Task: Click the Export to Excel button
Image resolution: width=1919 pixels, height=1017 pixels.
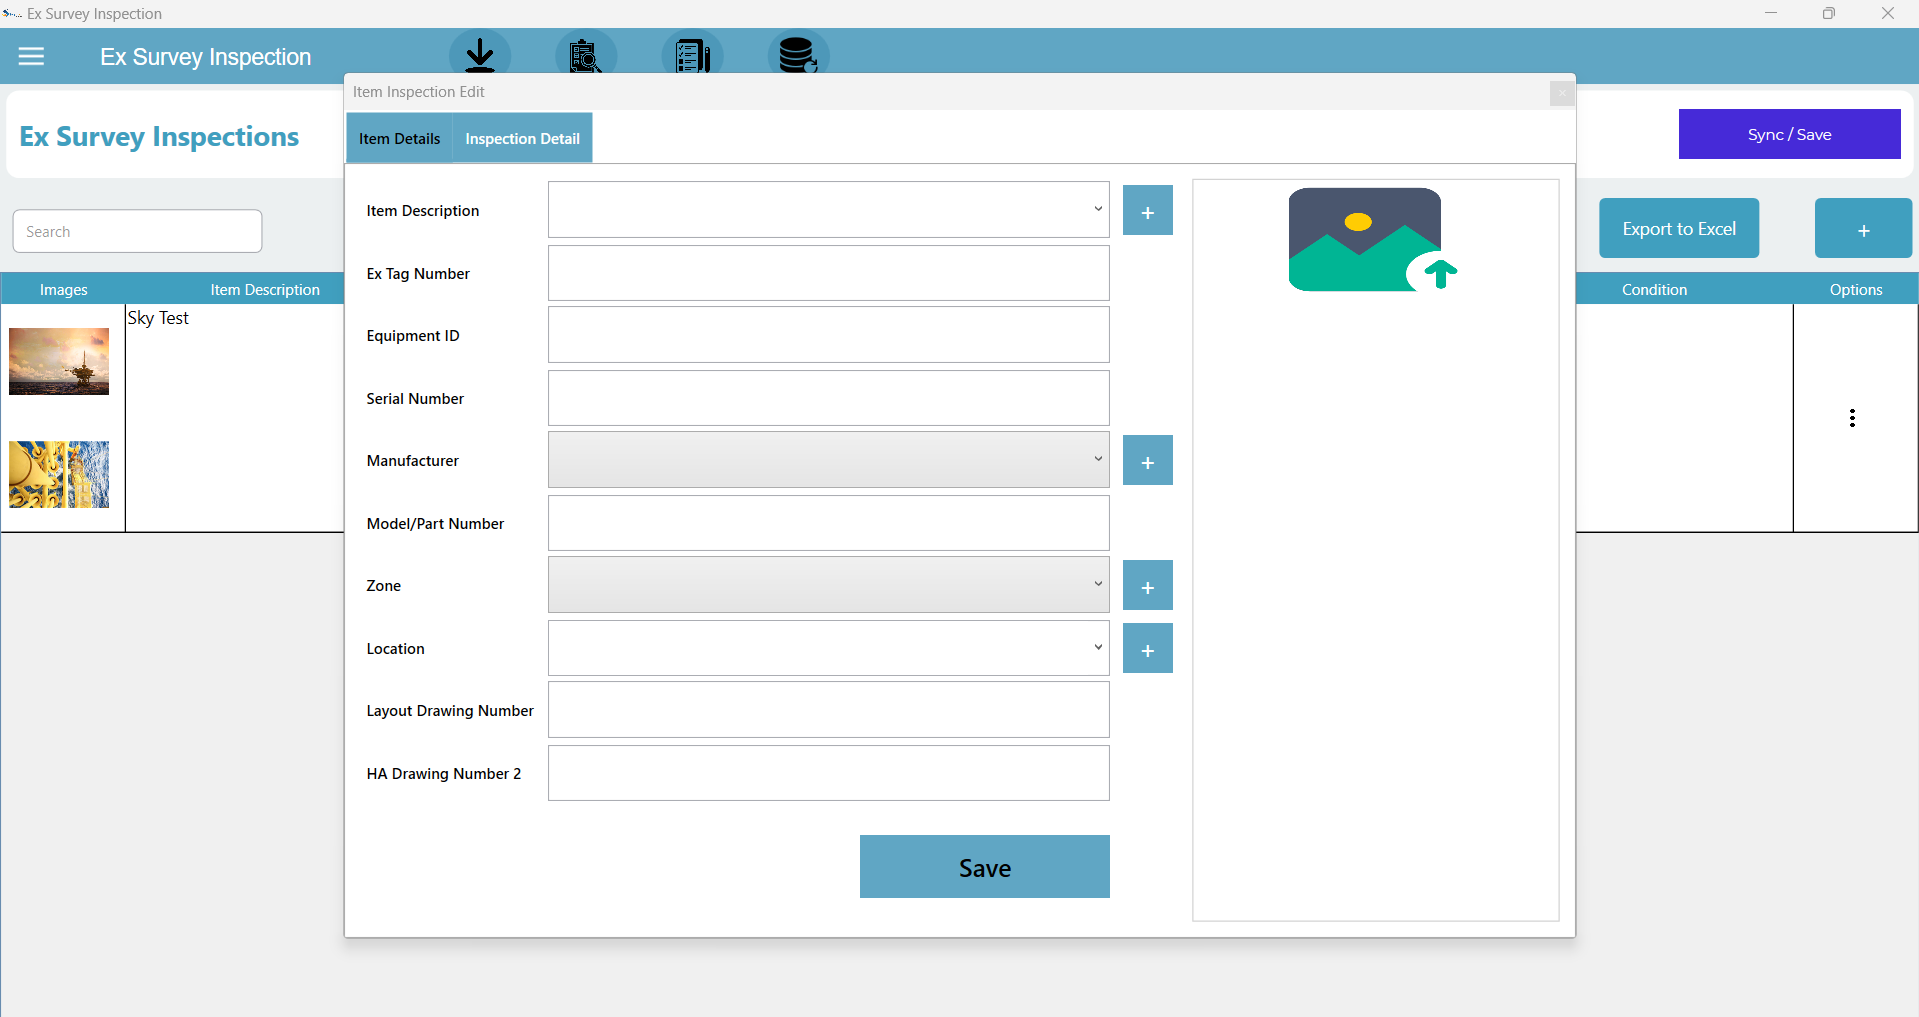Action: point(1678,229)
